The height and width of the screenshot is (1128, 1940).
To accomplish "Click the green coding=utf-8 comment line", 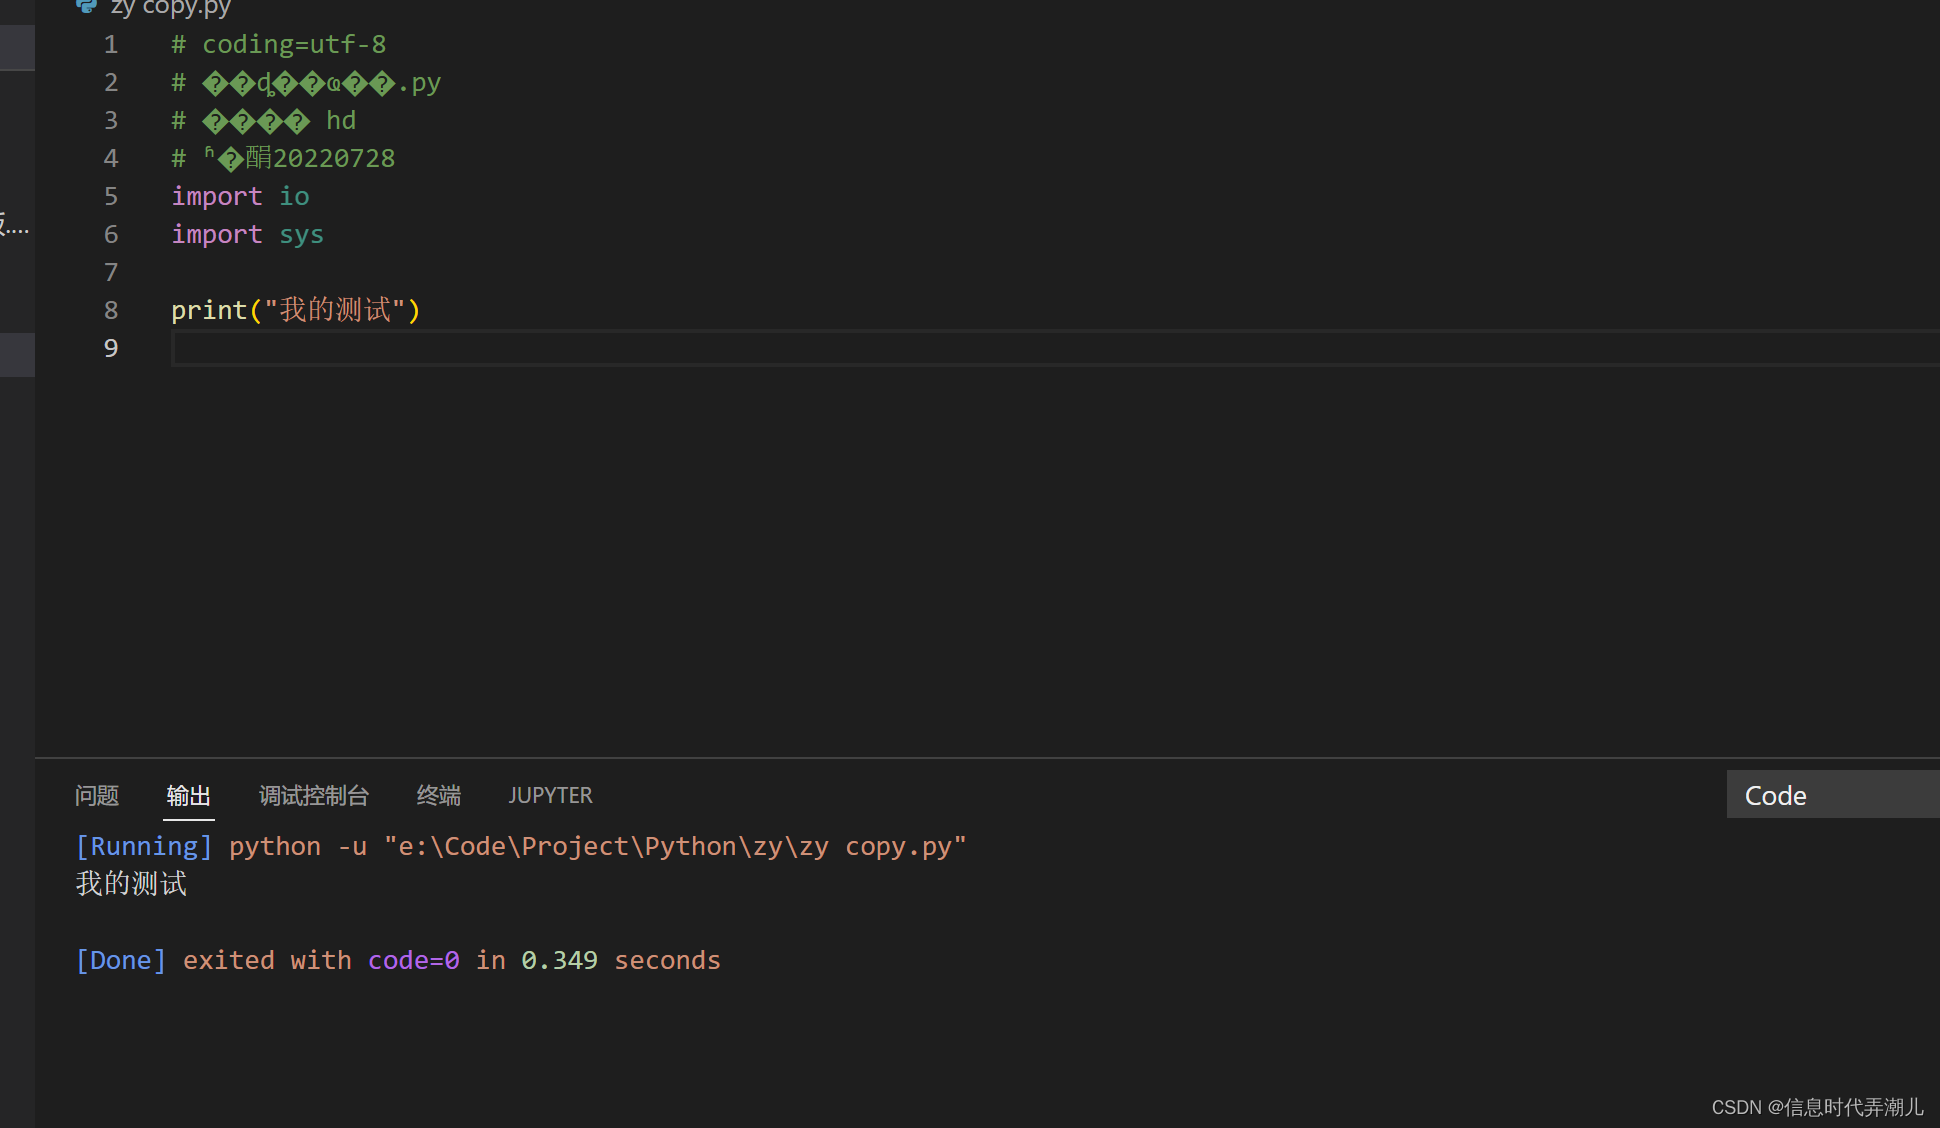I will click(278, 44).
